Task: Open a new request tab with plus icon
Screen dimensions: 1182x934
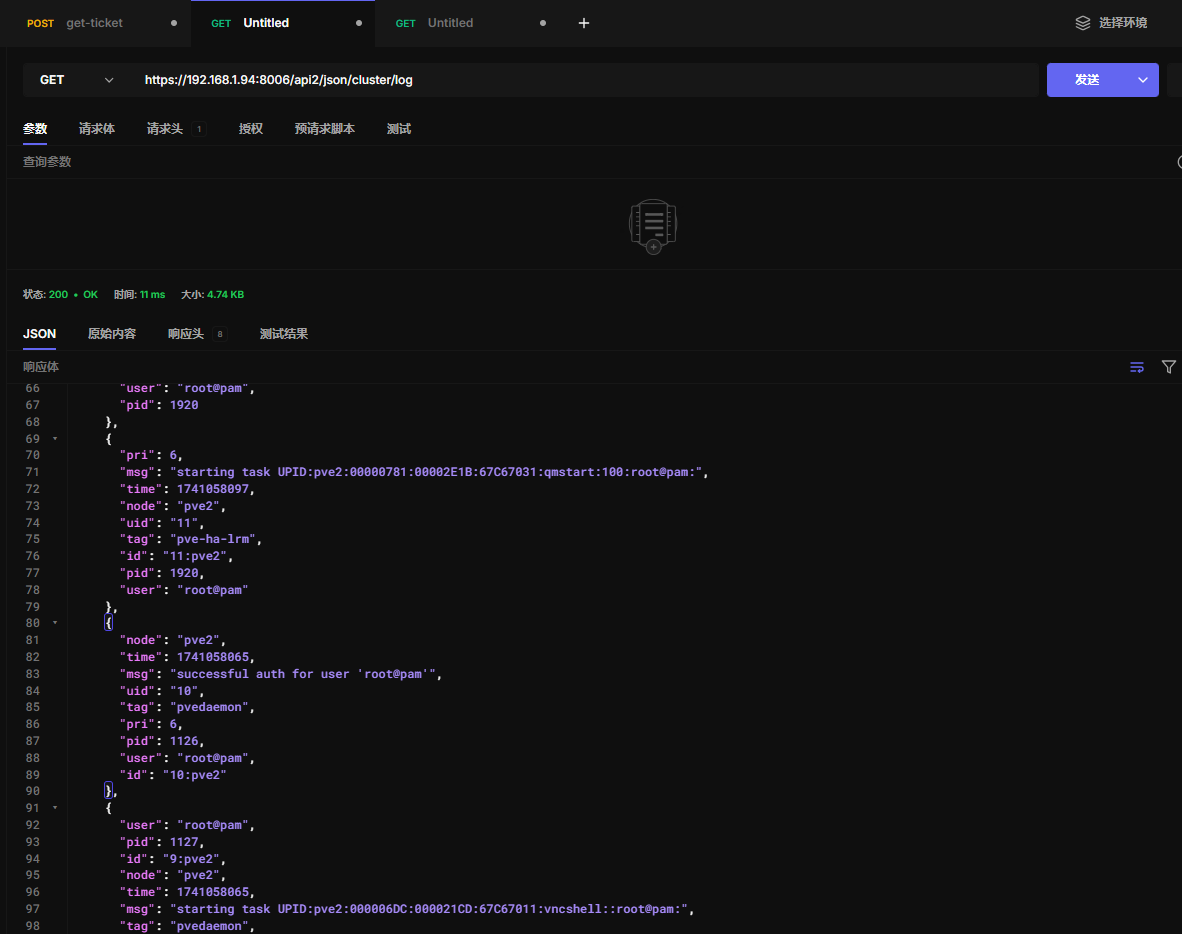Action: pyautogui.click(x=584, y=23)
